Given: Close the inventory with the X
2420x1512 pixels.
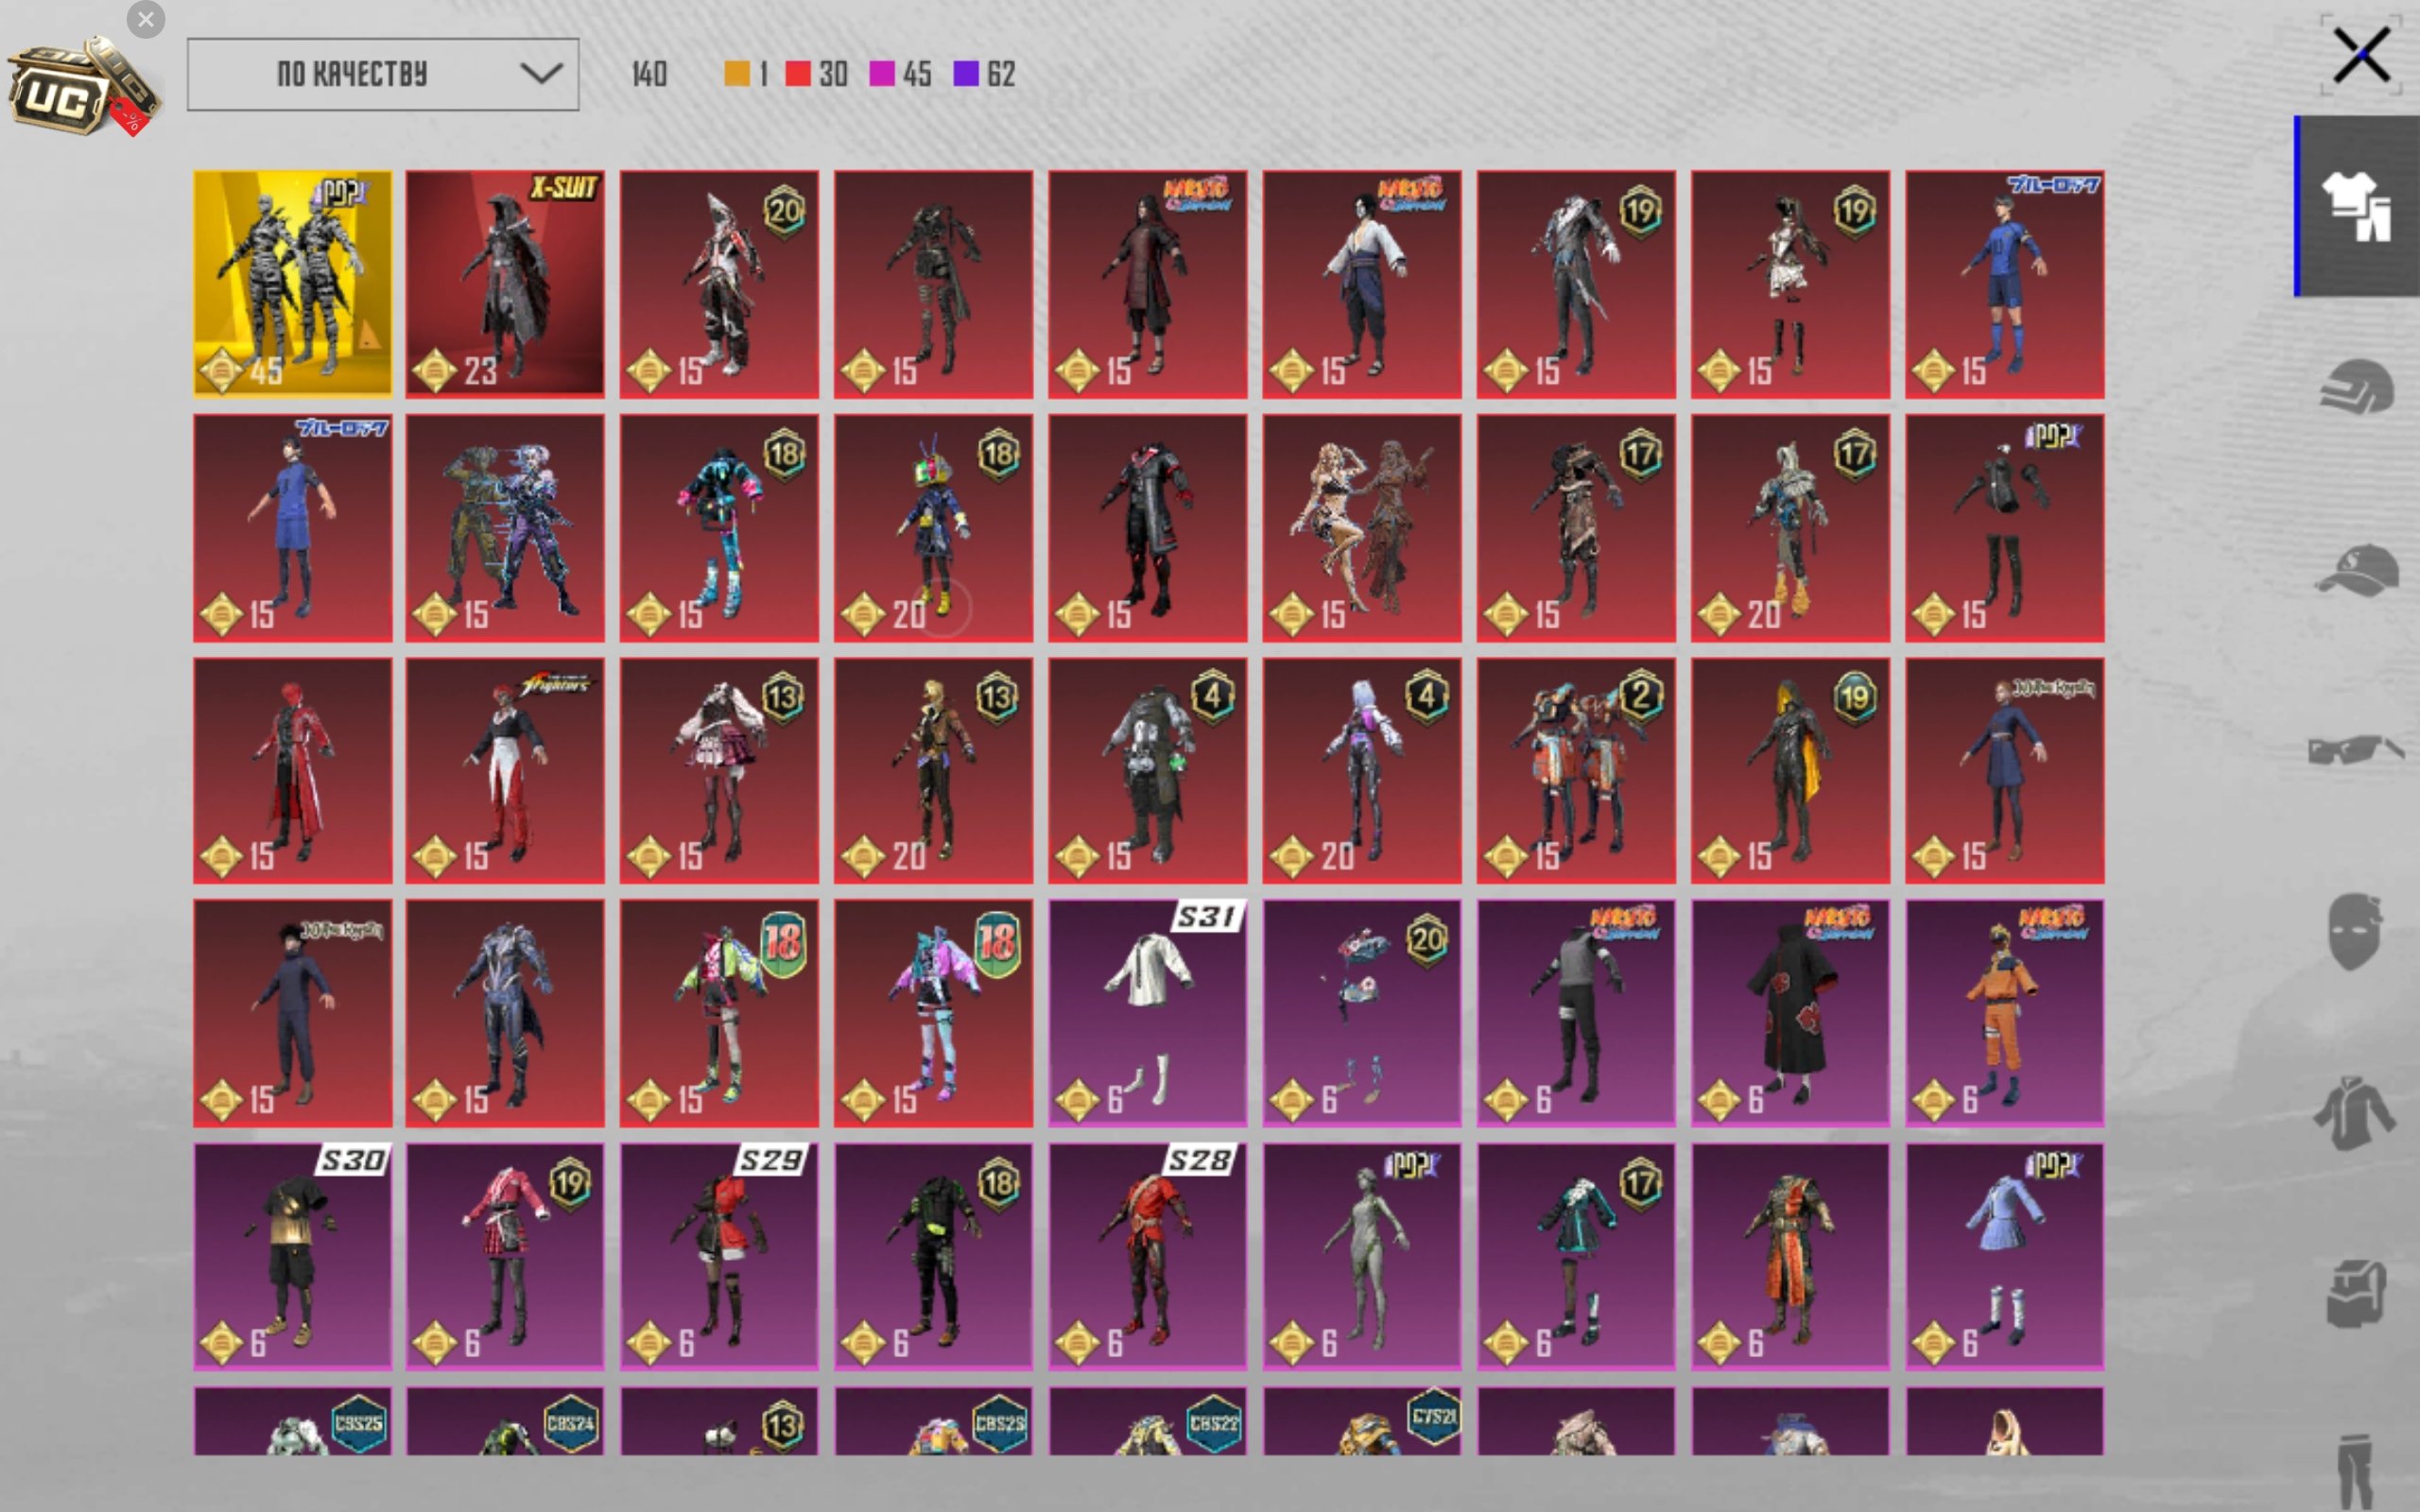Looking at the screenshot, I should (2361, 55).
